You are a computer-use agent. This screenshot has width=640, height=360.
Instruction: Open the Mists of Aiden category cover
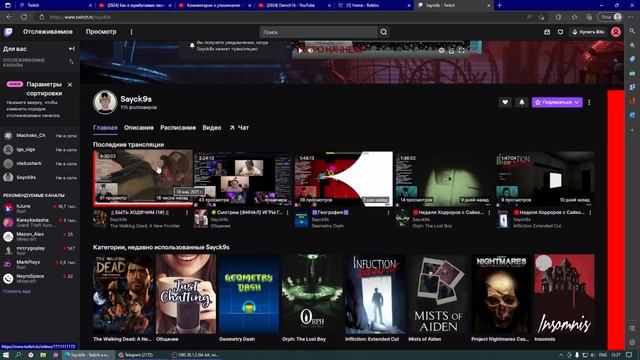tap(438, 294)
